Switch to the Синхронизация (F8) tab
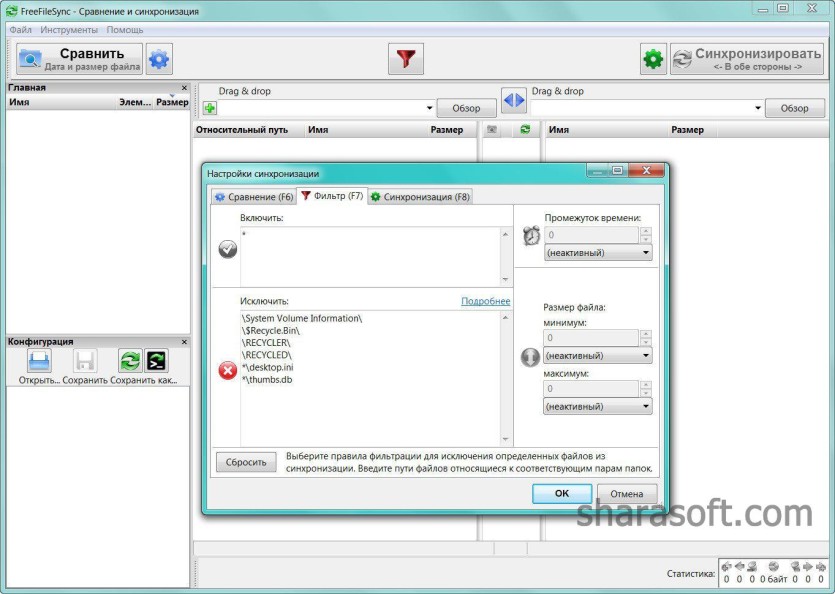The image size is (835, 594). pyautogui.click(x=420, y=197)
